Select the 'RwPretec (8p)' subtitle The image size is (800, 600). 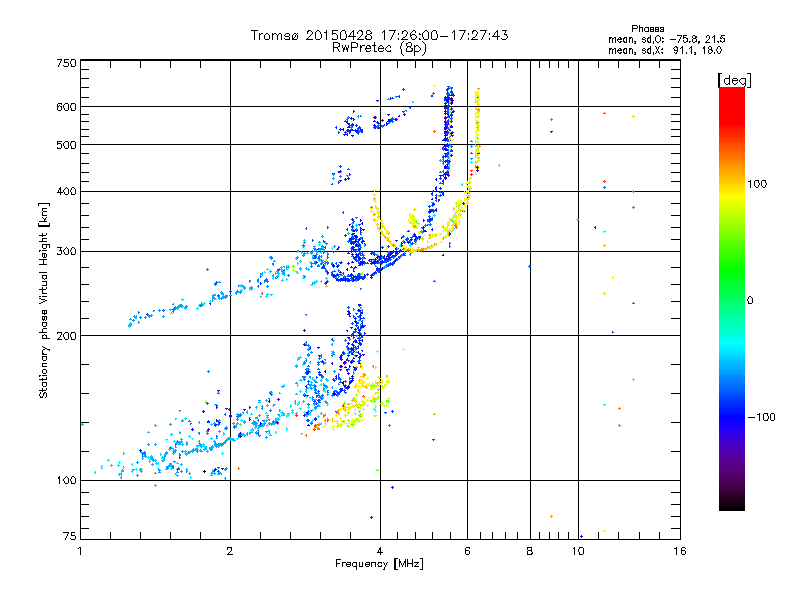click(379, 48)
